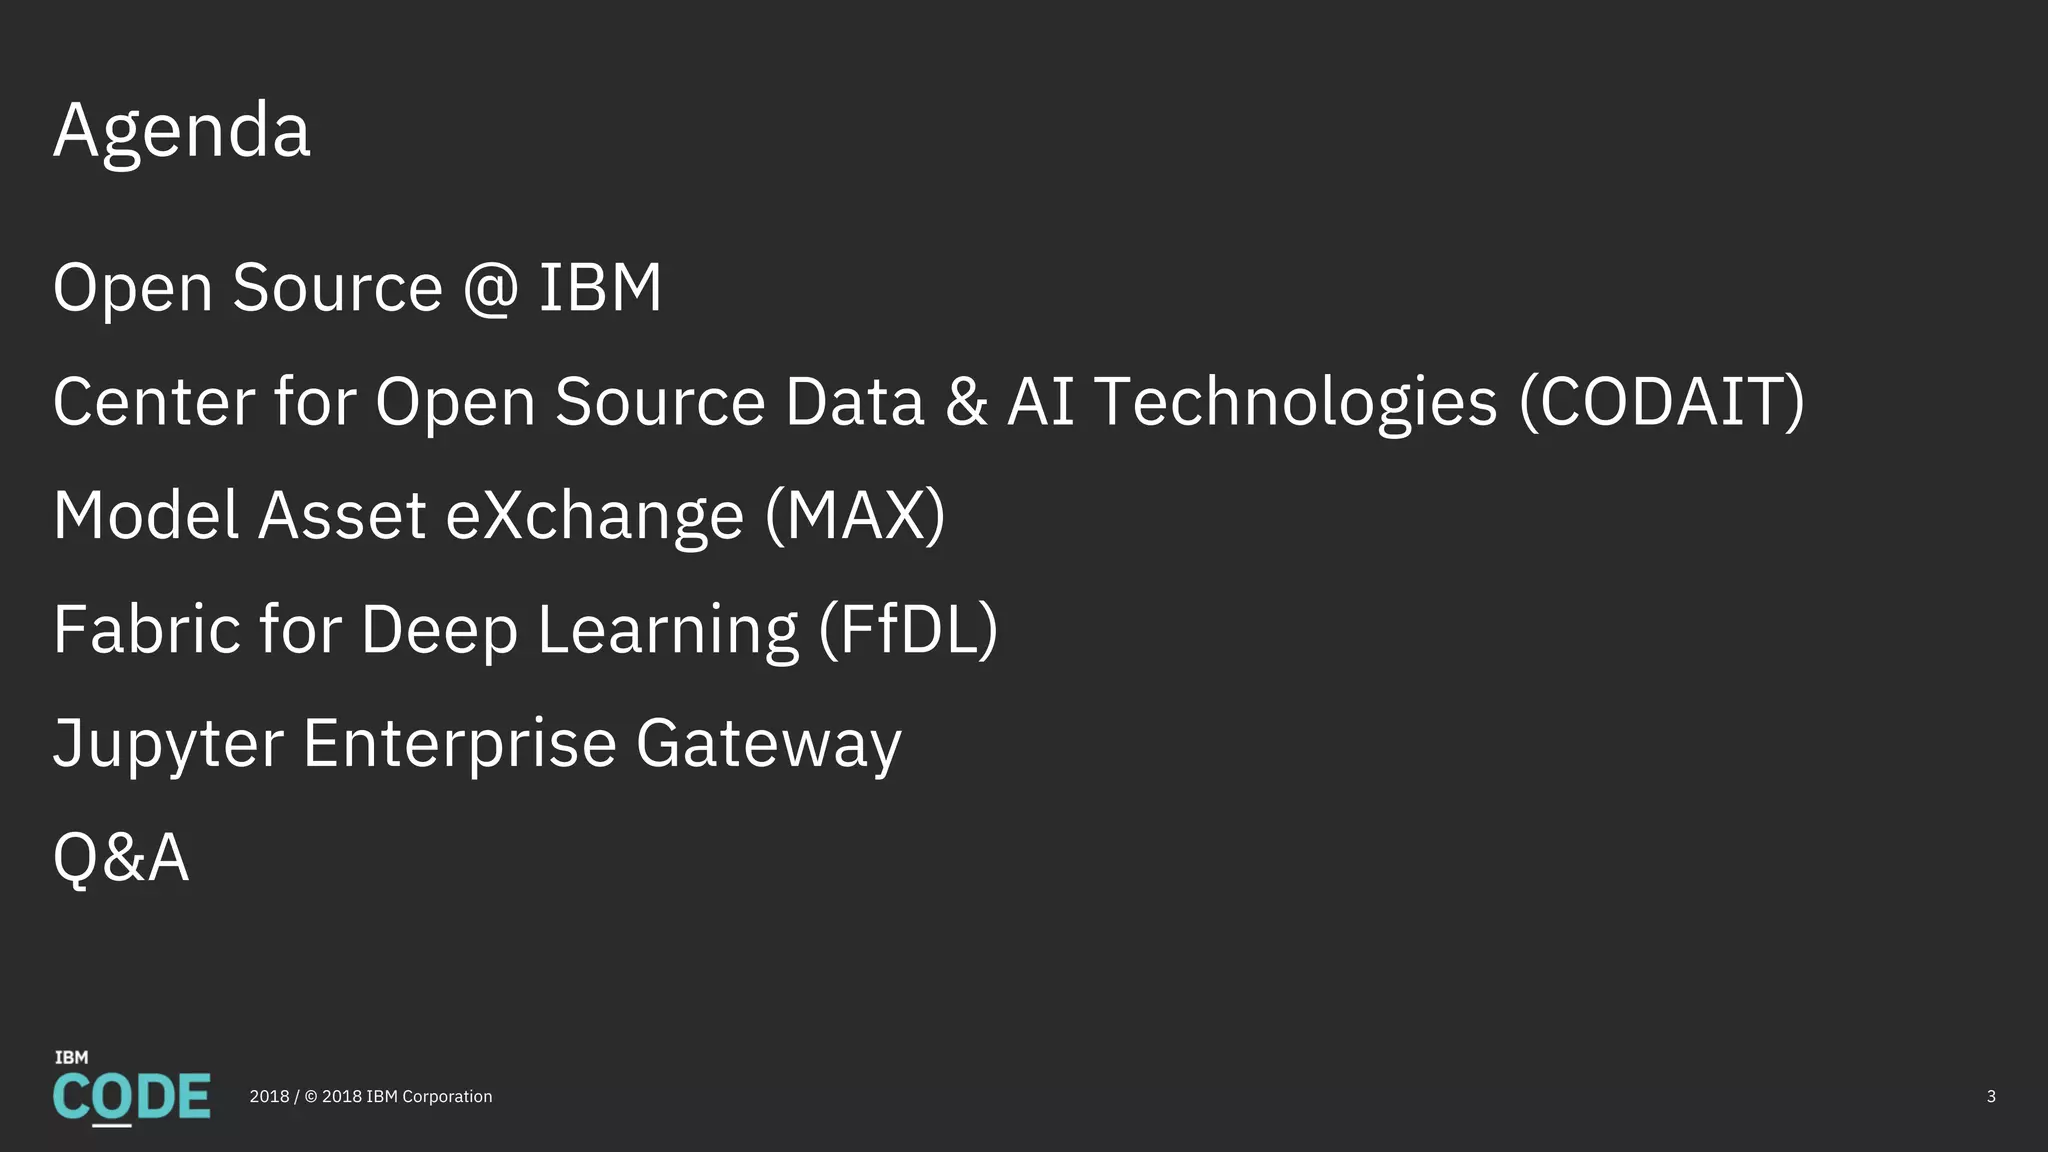
Task: Click the (CODAIT) acronym
Action: tap(1661, 402)
